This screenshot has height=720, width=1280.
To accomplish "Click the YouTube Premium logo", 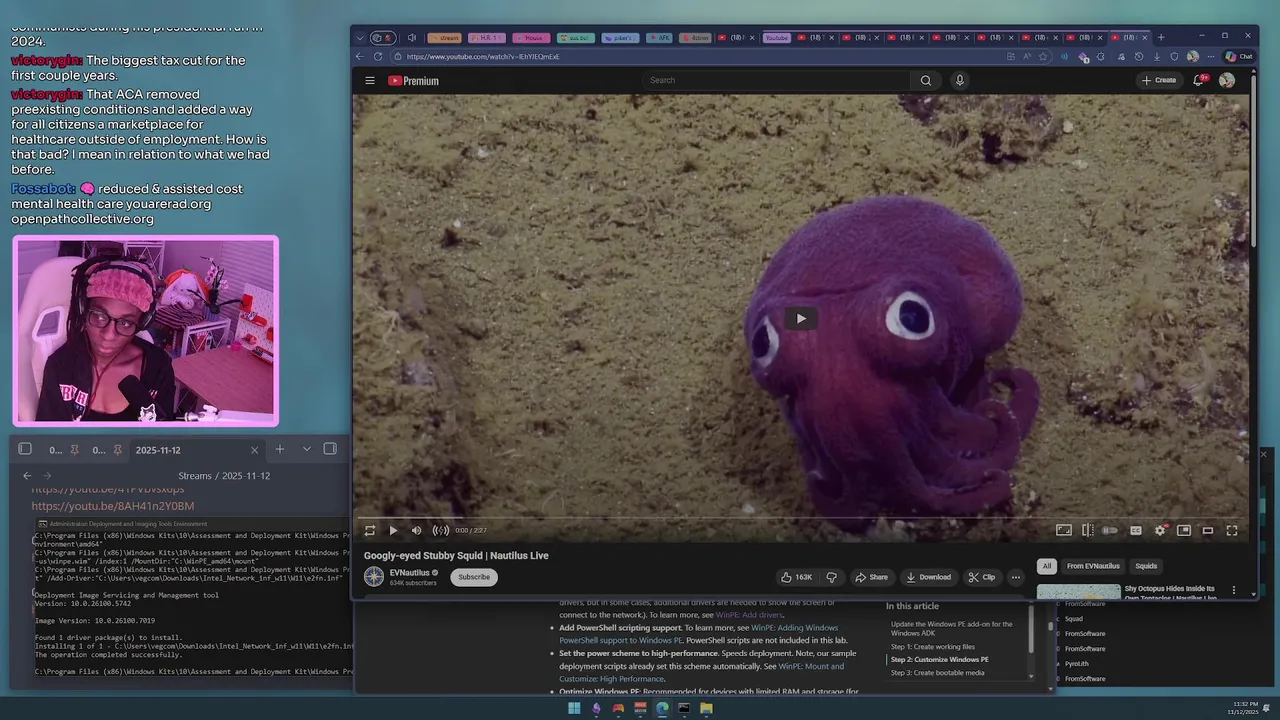I will tap(413, 81).
